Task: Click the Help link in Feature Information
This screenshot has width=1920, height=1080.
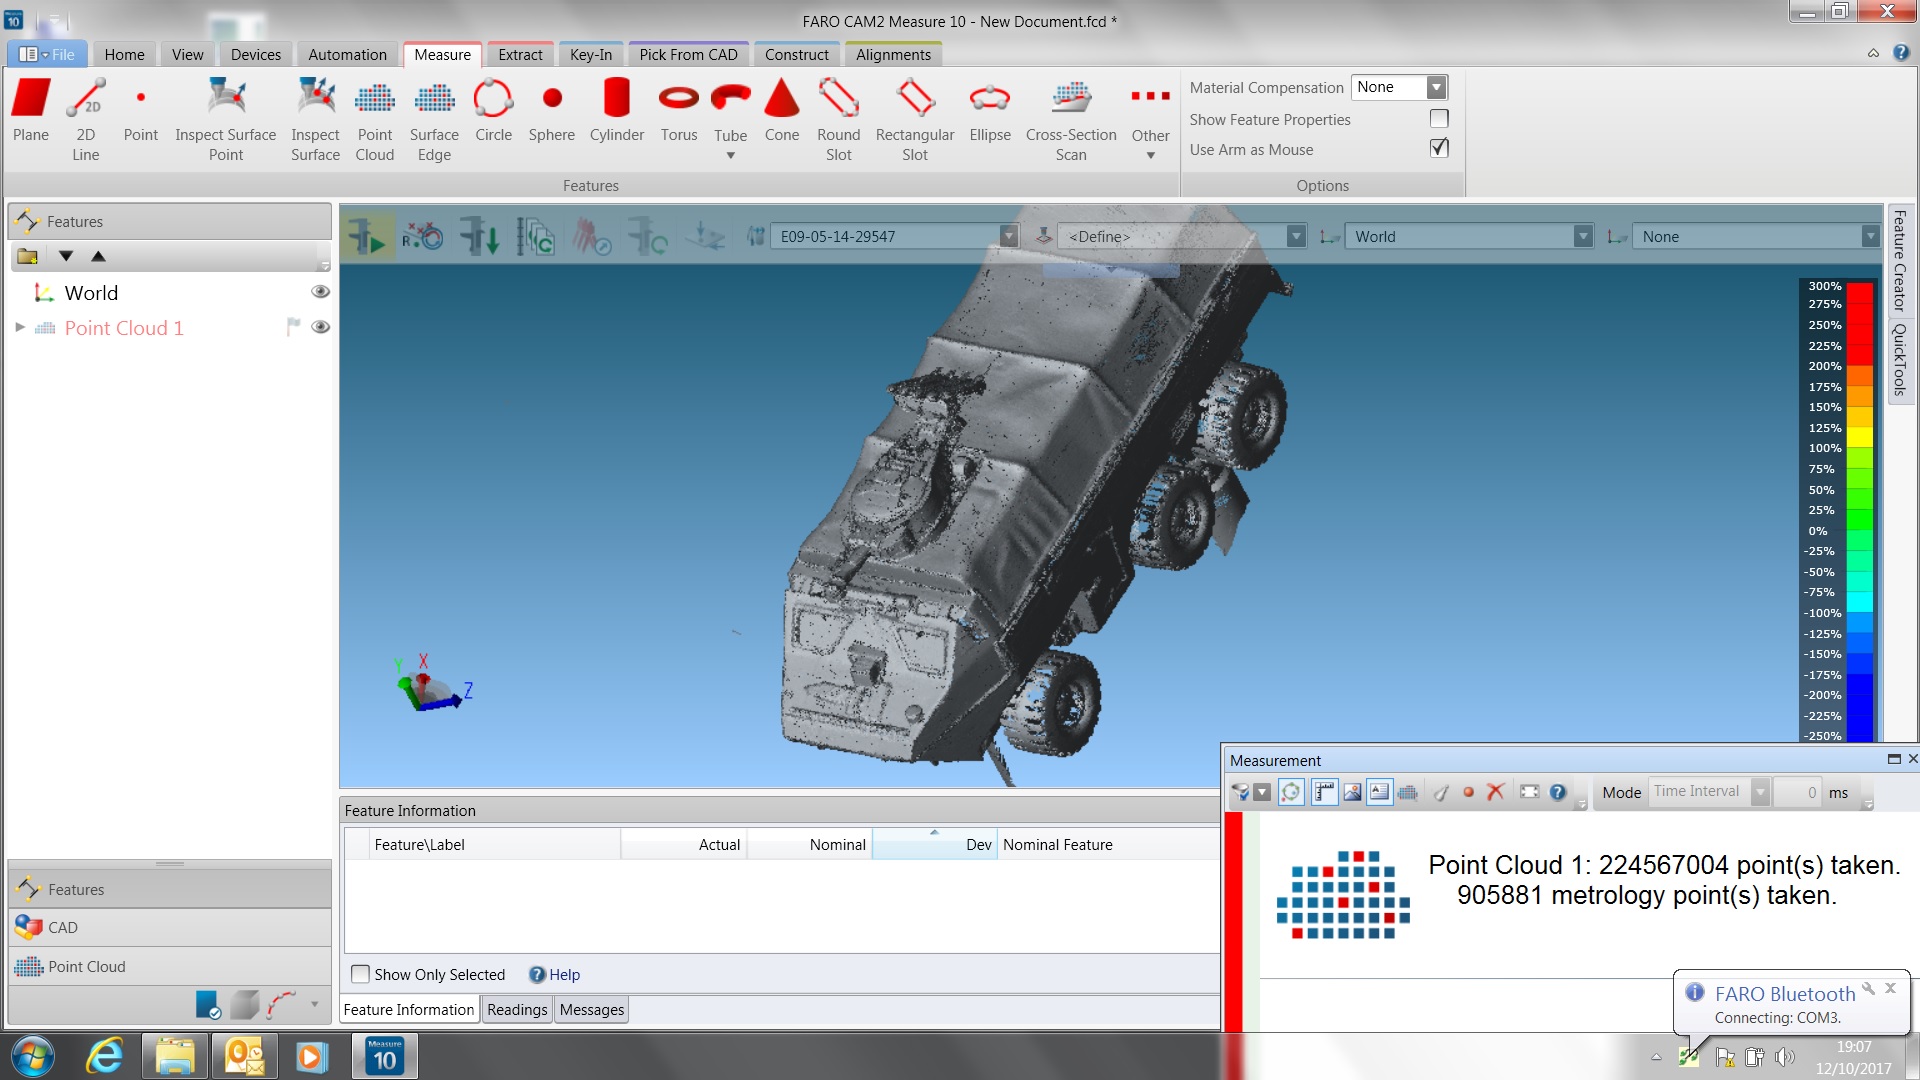Action: pos(564,975)
